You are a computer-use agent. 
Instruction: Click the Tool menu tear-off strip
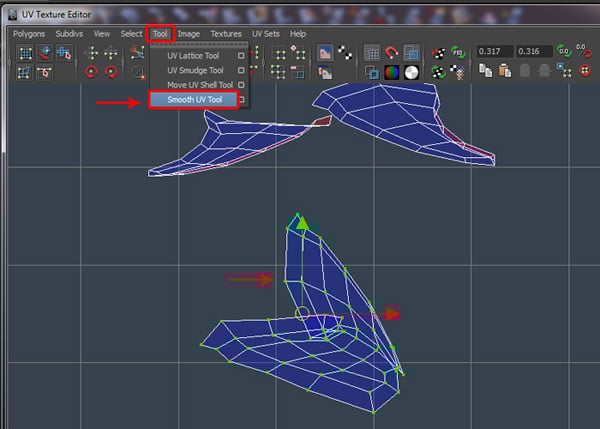199,45
